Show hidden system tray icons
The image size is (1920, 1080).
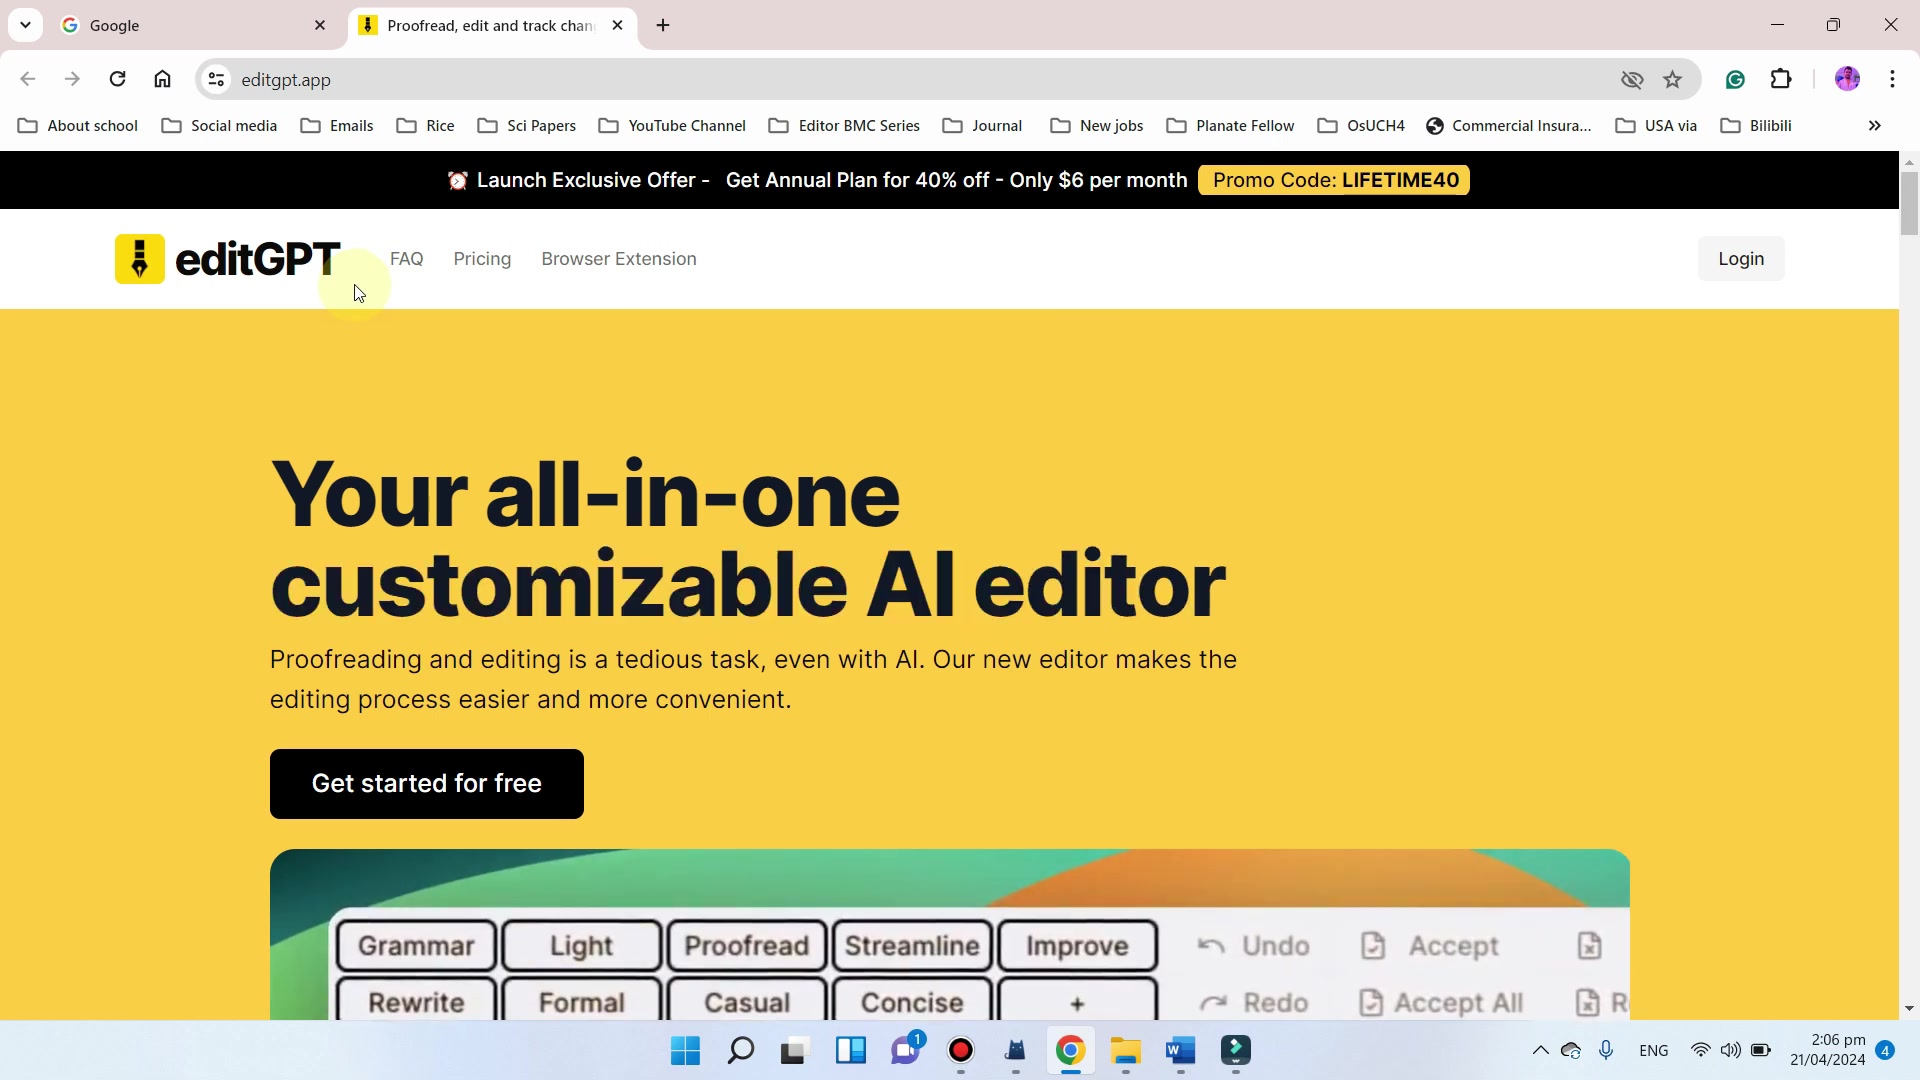(x=1540, y=1050)
